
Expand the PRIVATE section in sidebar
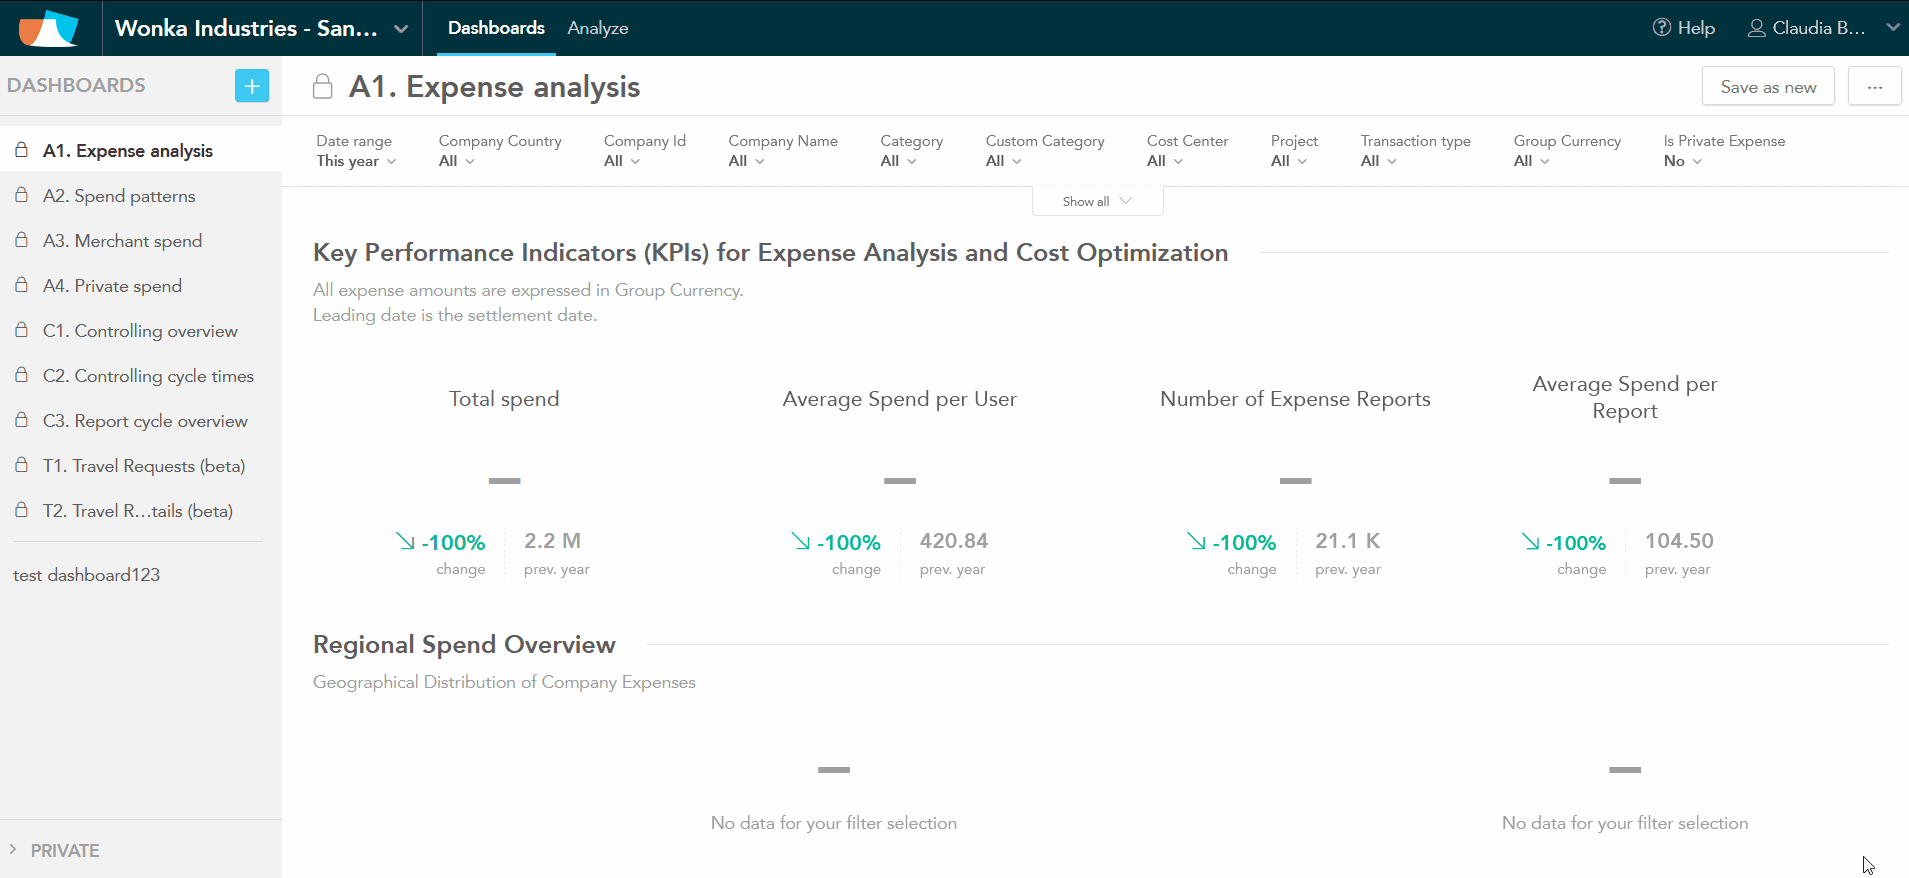click(14, 850)
